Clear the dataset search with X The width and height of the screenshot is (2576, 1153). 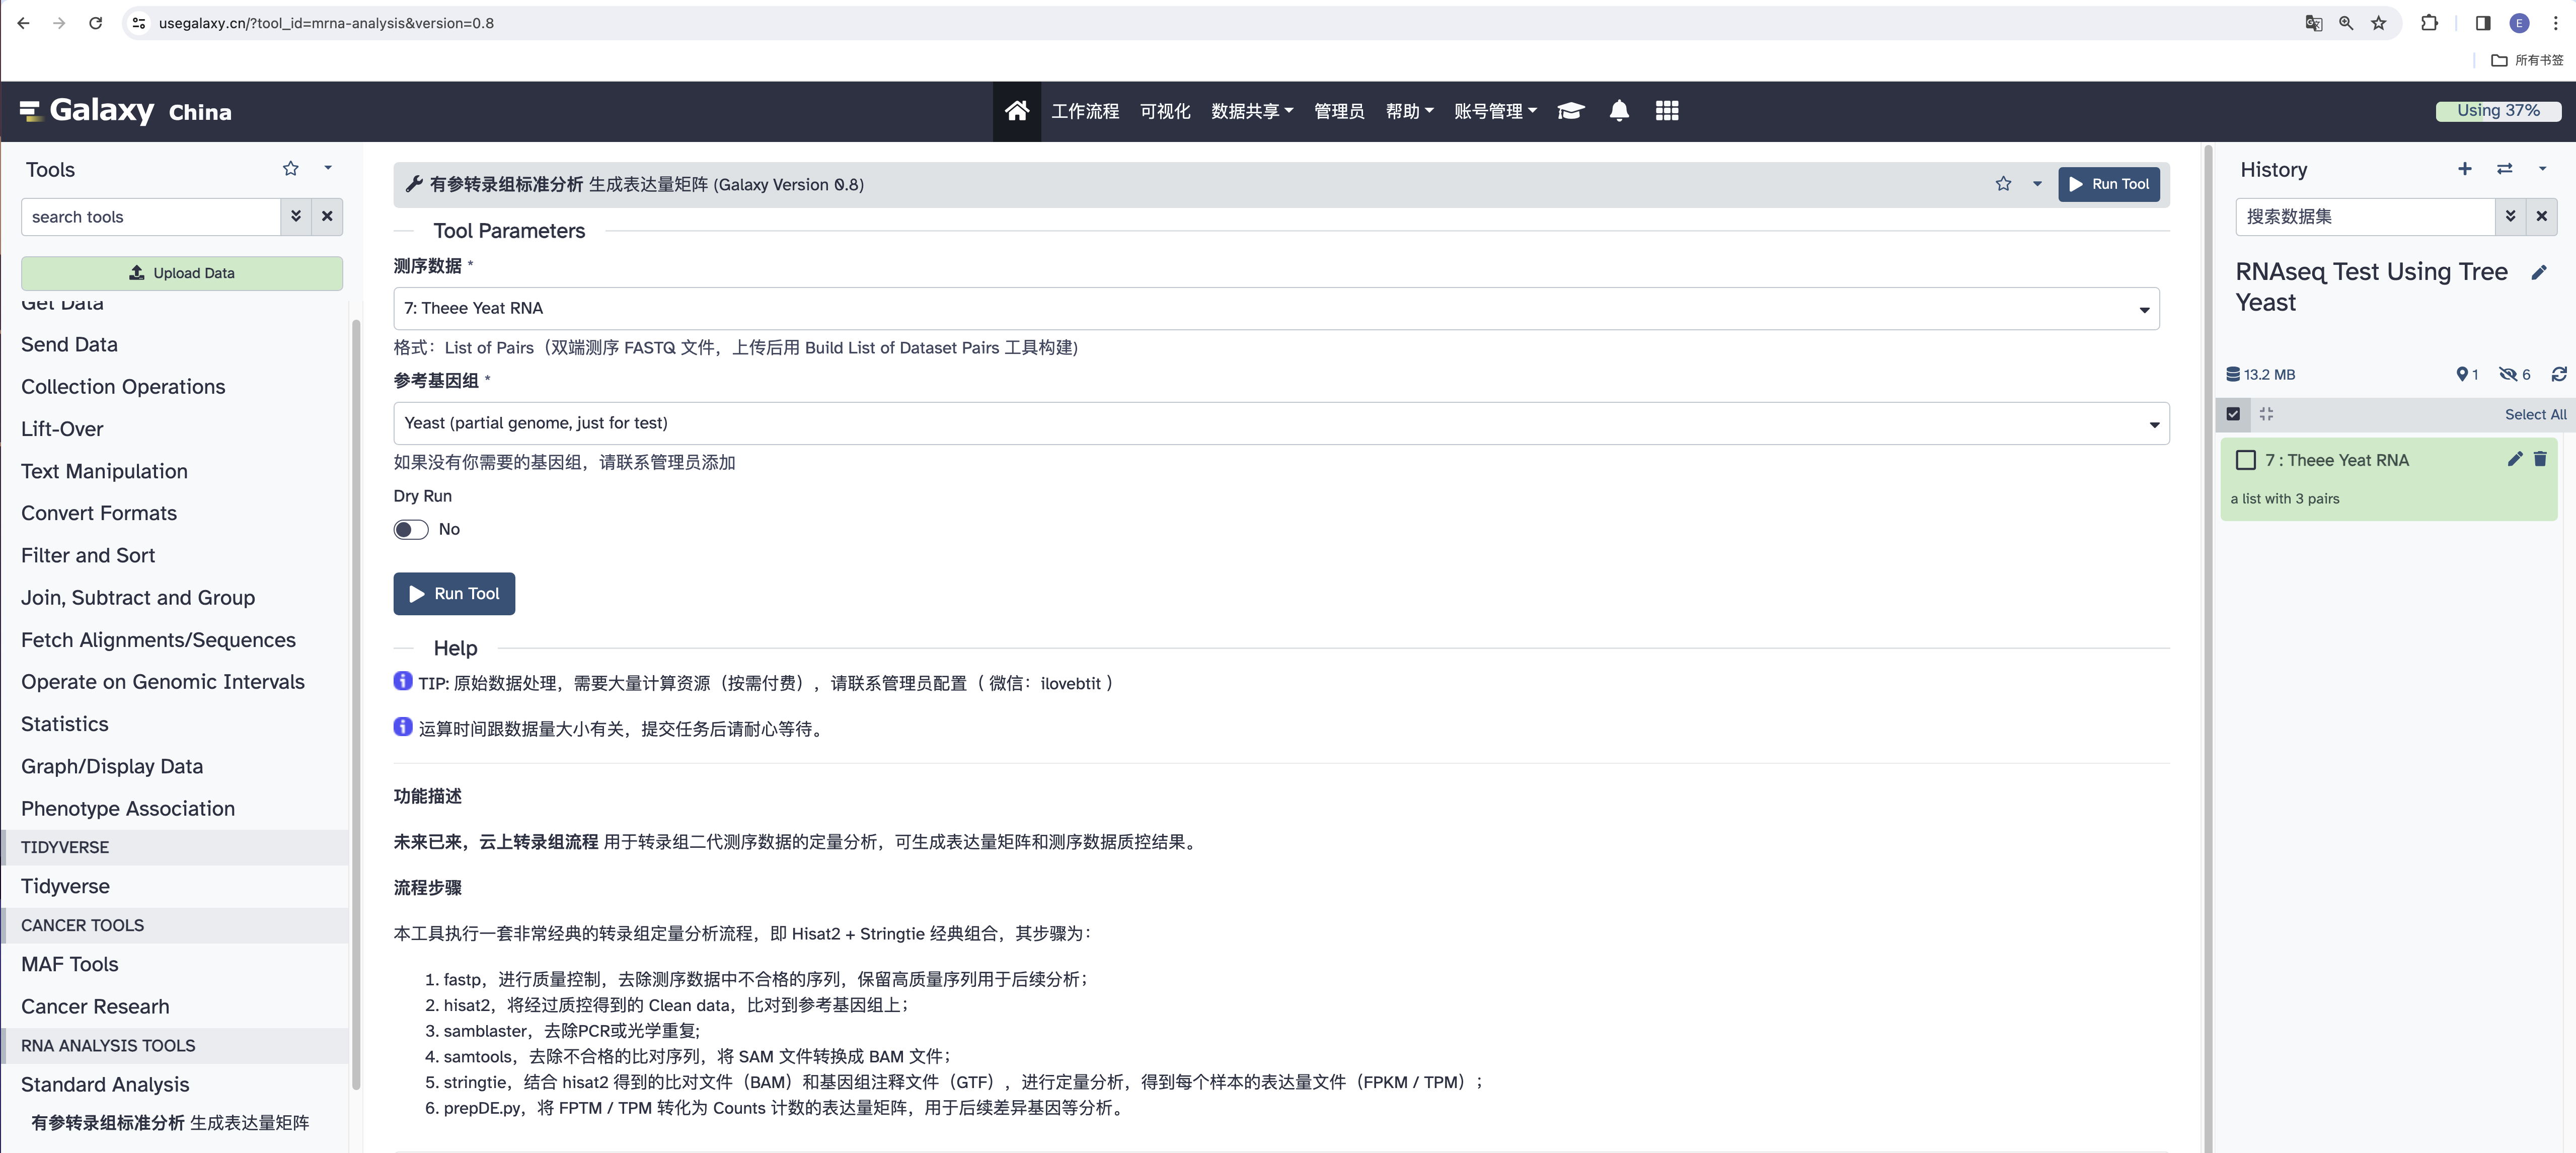click(2542, 216)
